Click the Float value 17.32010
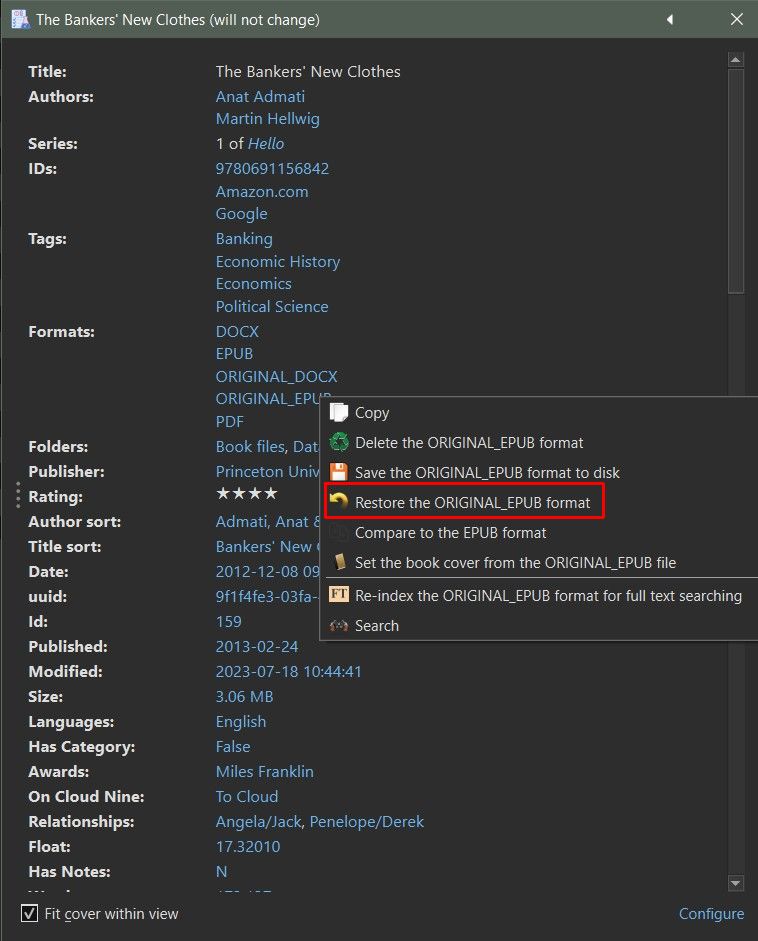This screenshot has height=941, width=758. [x=248, y=847]
